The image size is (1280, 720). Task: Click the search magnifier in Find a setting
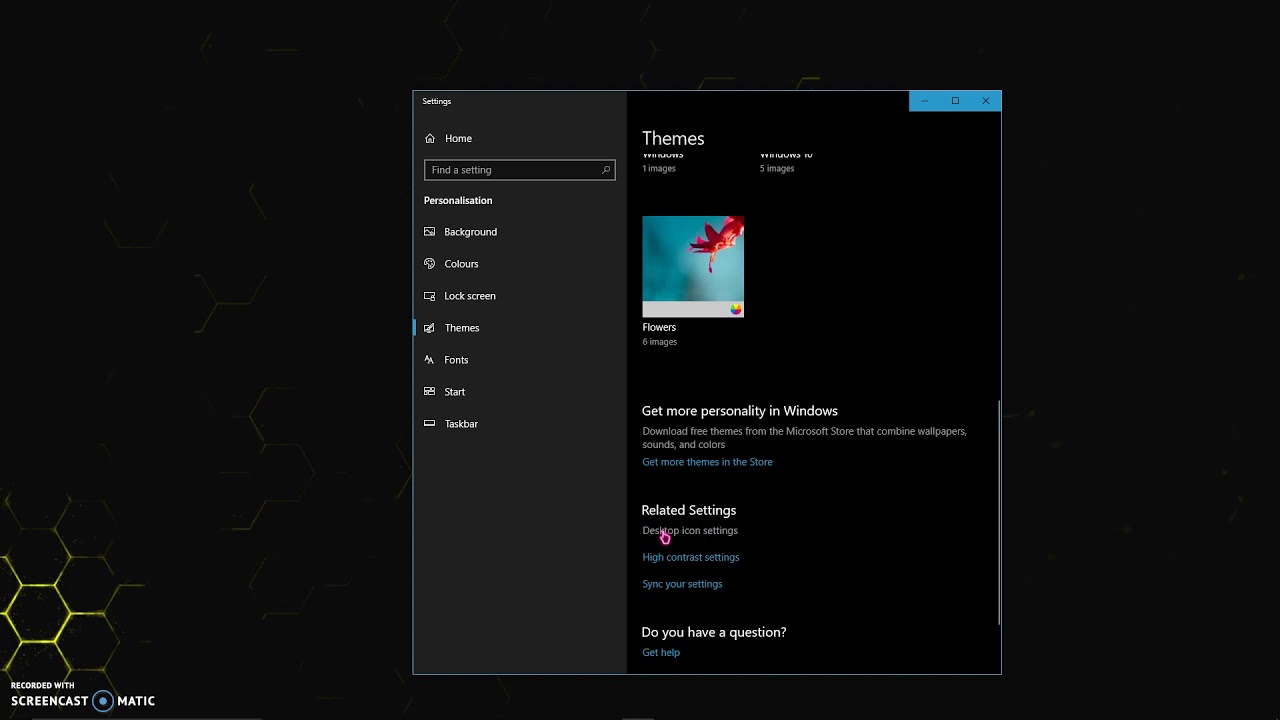[605, 170]
